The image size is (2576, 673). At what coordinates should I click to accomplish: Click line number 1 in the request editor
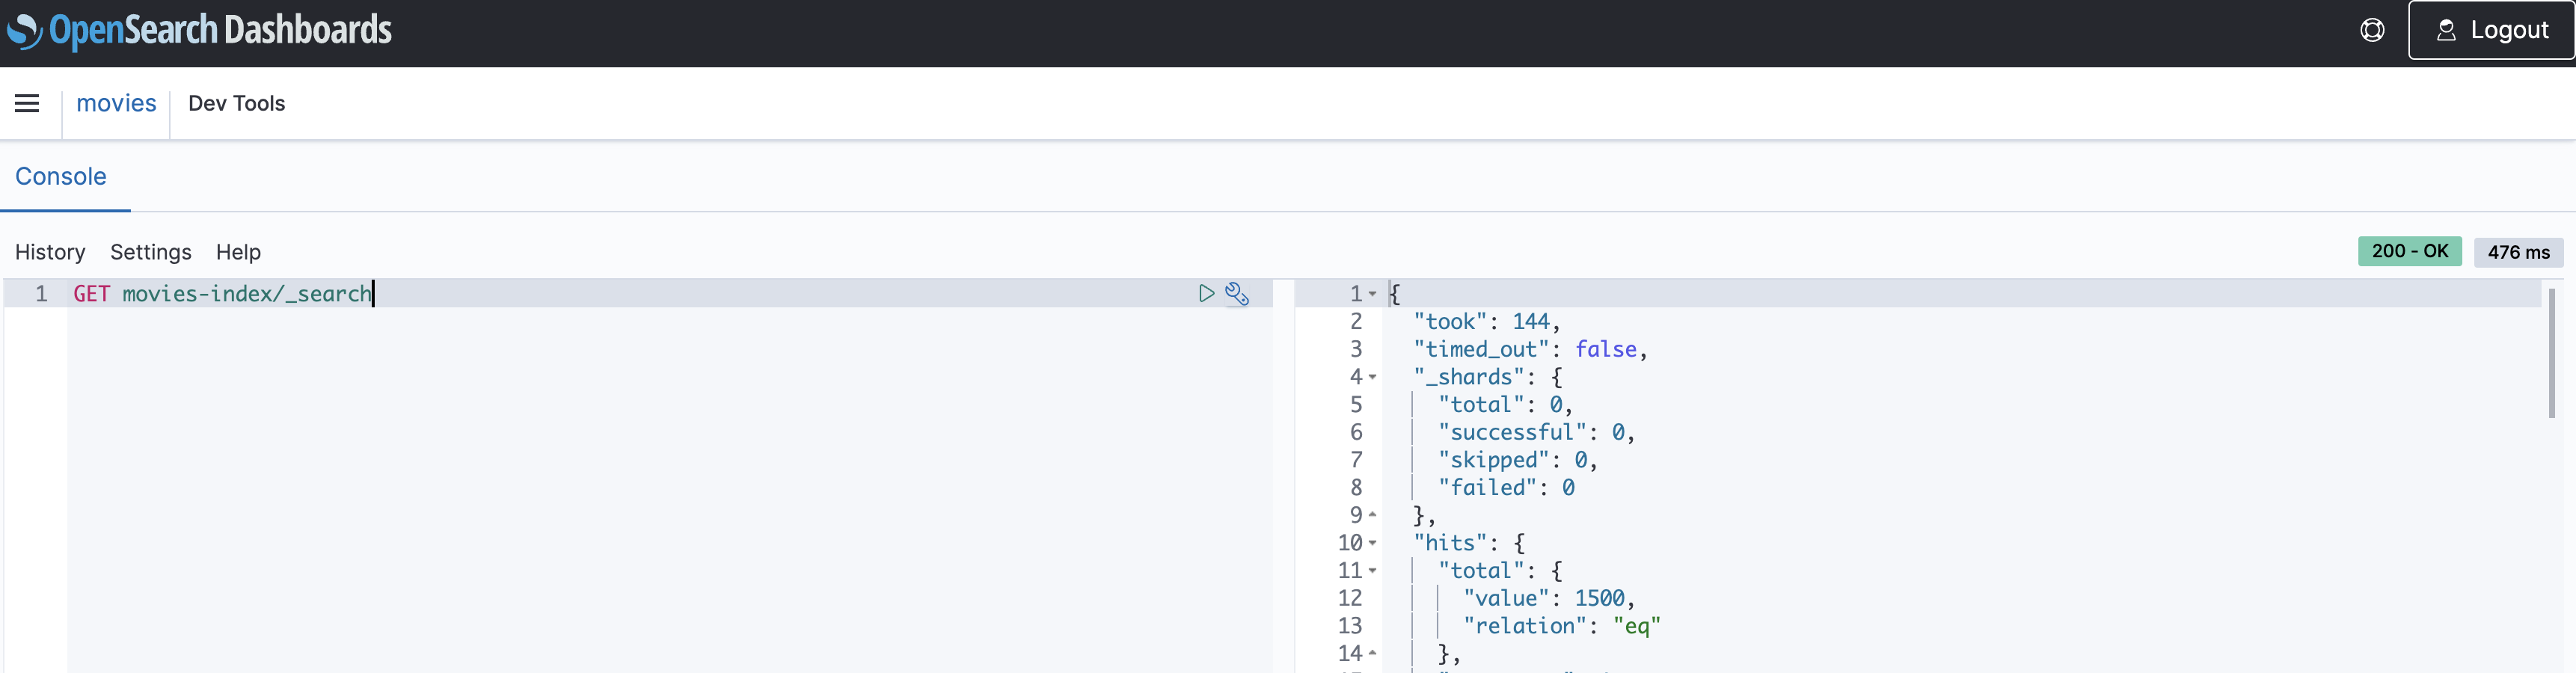(41, 294)
